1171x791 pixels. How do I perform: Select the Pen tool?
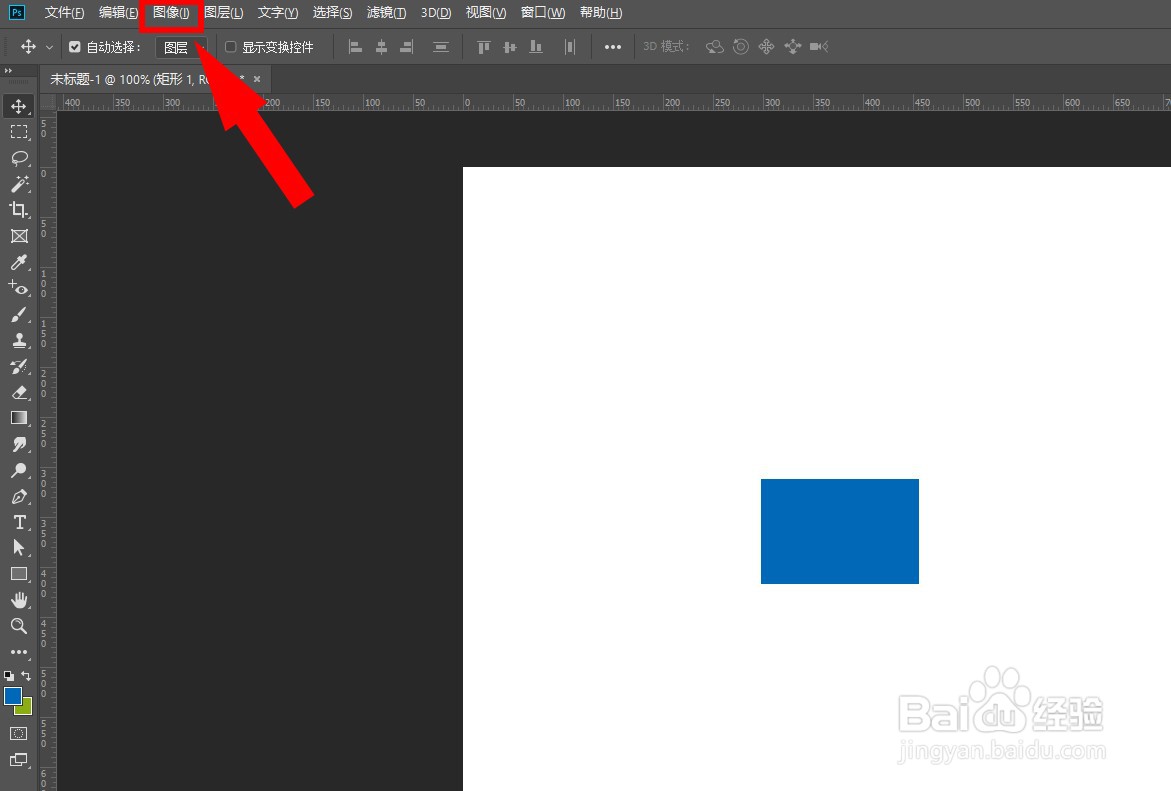point(19,497)
